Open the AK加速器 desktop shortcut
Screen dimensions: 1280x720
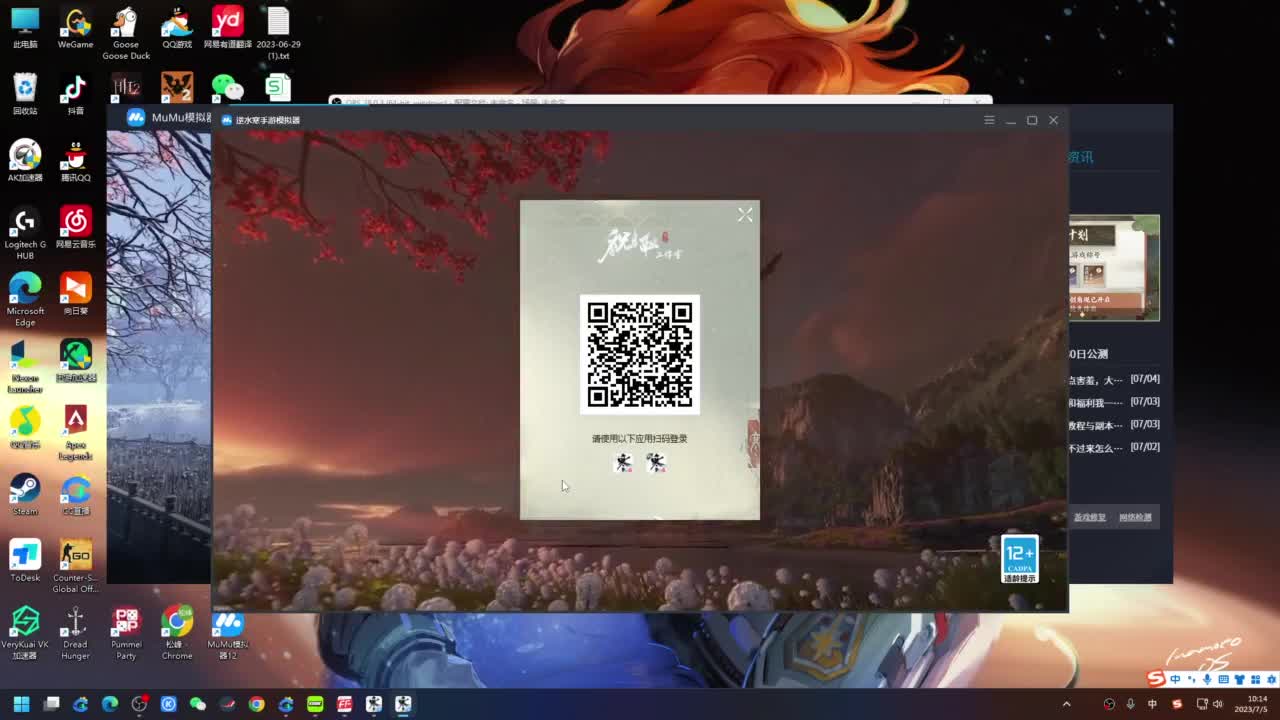(25, 161)
